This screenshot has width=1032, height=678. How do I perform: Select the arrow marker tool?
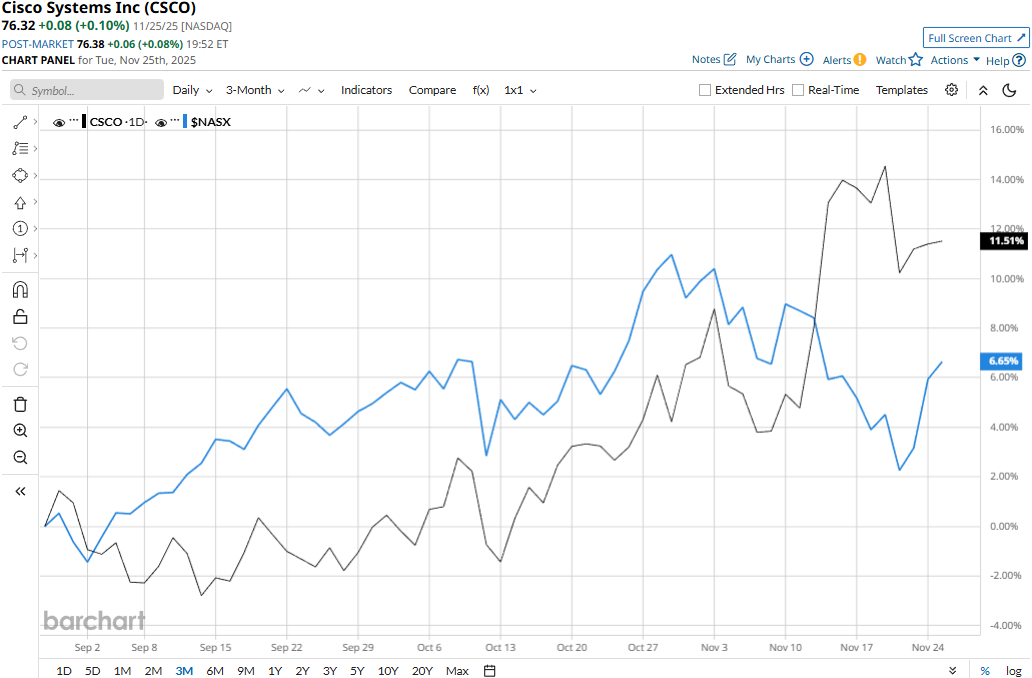(20, 202)
